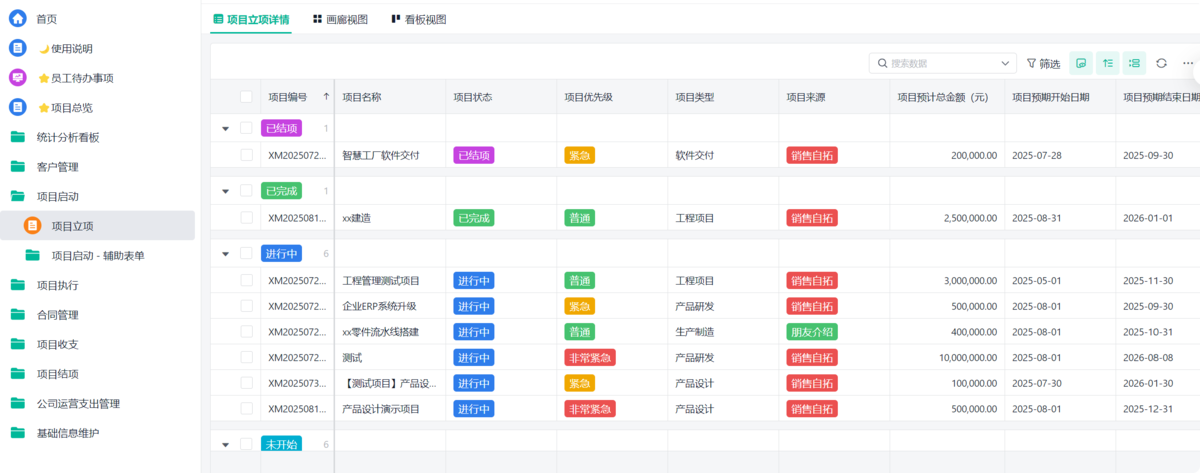Click the green comment panel toolbar icon

click(1080, 63)
